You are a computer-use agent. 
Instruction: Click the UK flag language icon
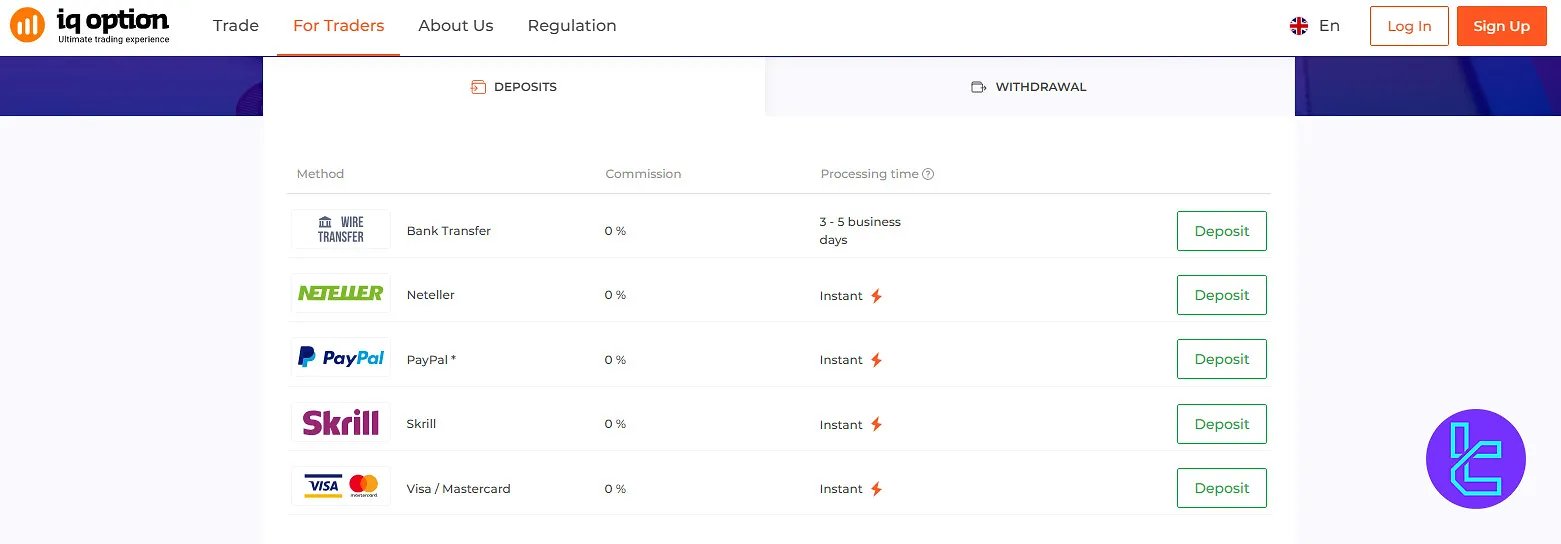pos(1299,26)
